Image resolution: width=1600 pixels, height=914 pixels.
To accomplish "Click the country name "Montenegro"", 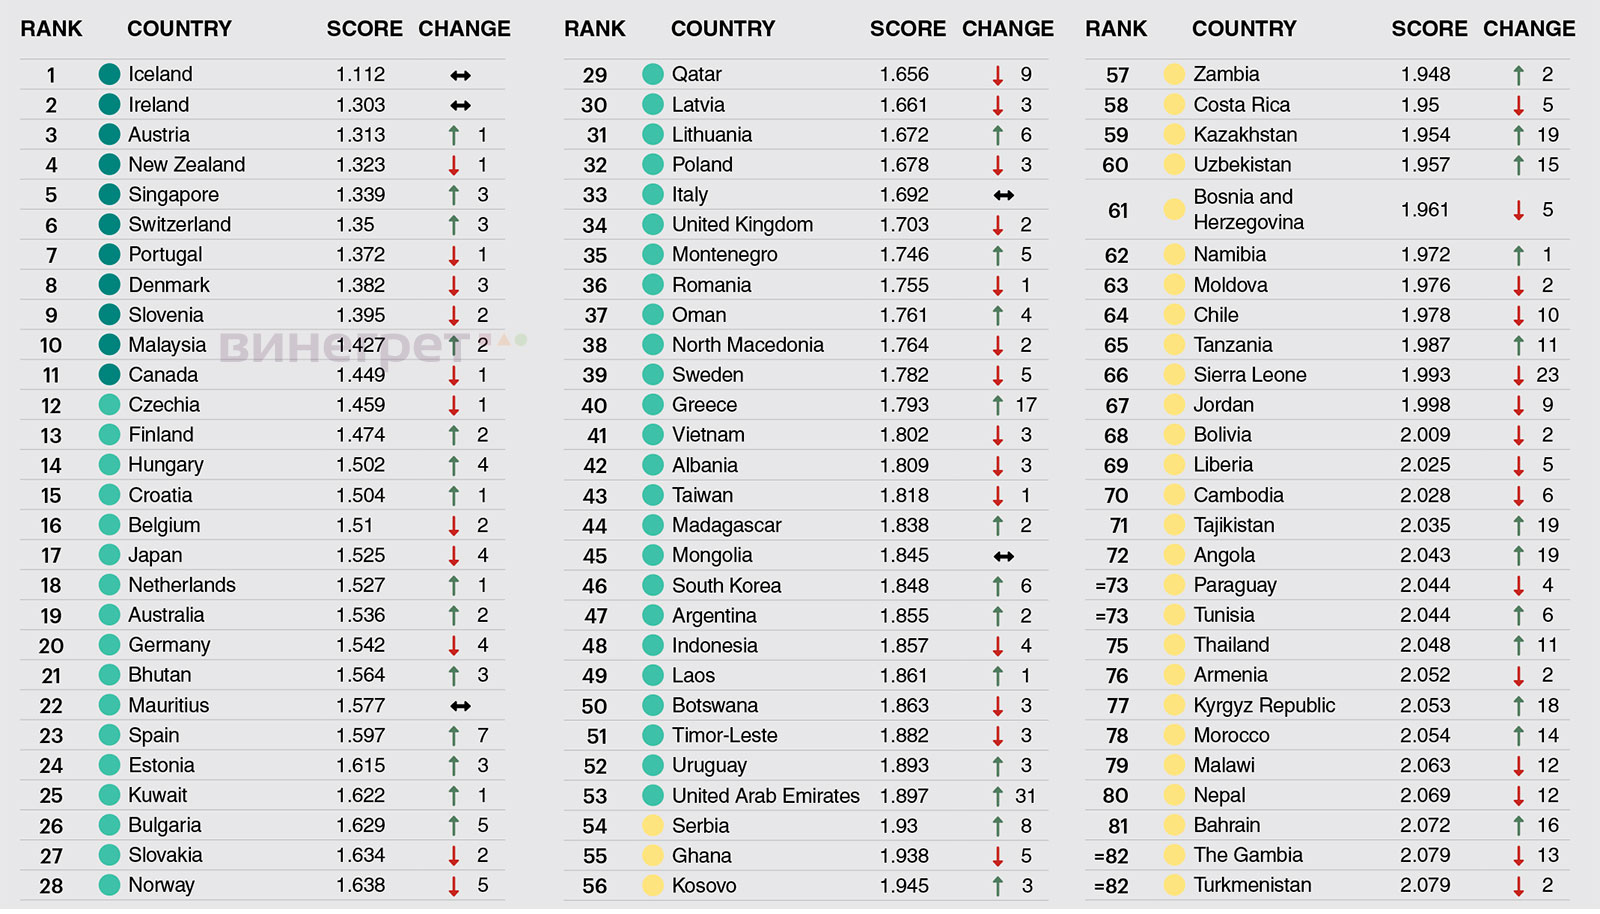I will (x=725, y=255).
